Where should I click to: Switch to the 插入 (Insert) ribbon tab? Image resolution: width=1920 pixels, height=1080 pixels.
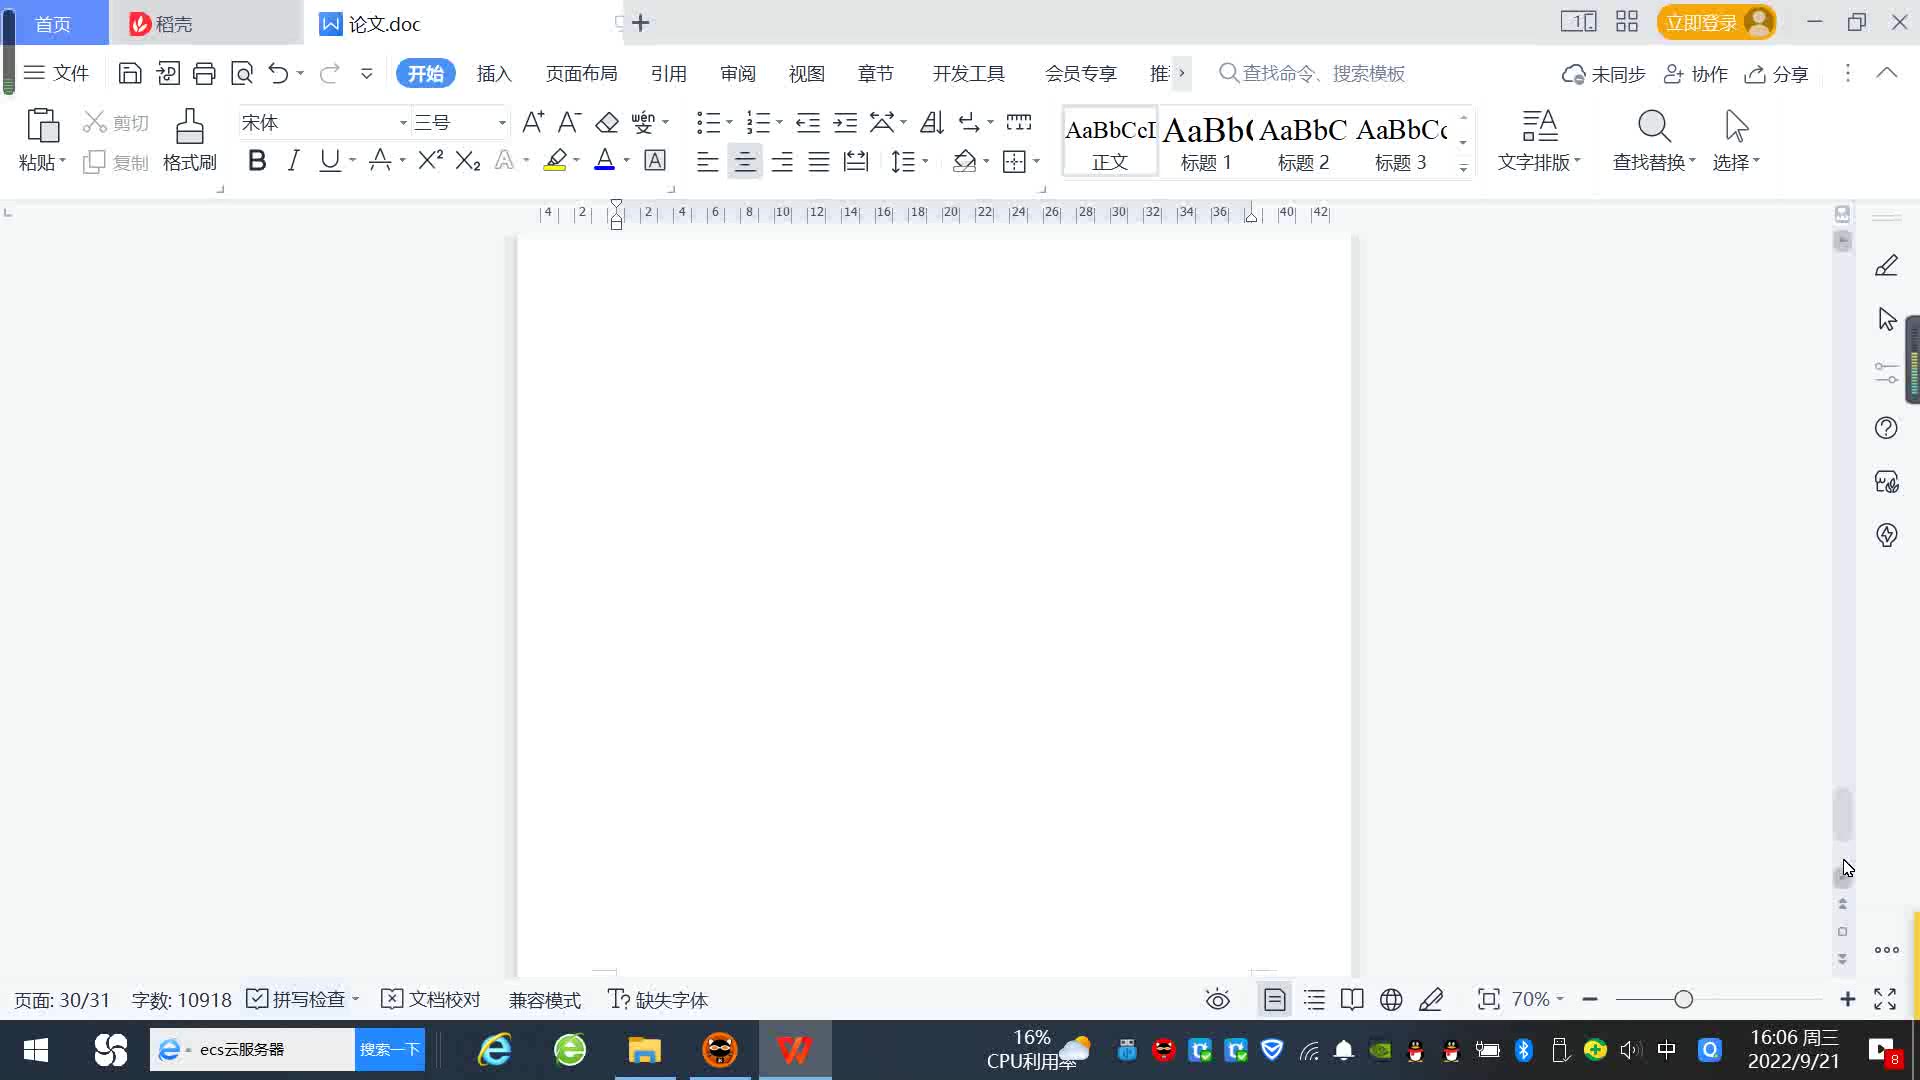click(493, 73)
